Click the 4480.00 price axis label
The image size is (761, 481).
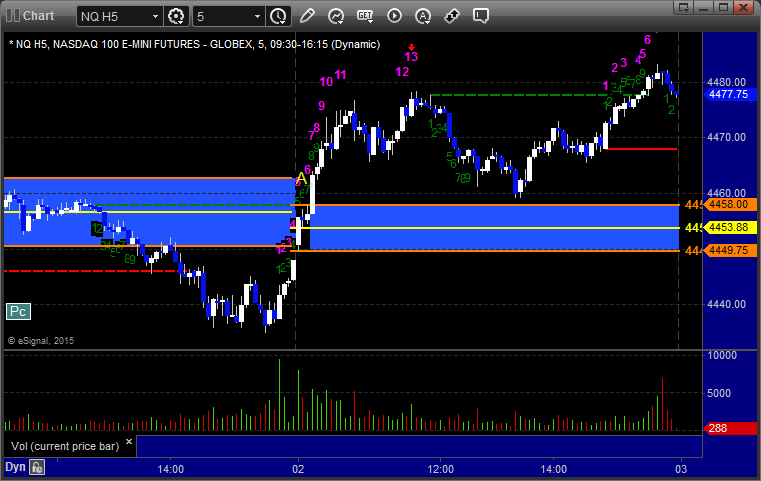[x=727, y=82]
